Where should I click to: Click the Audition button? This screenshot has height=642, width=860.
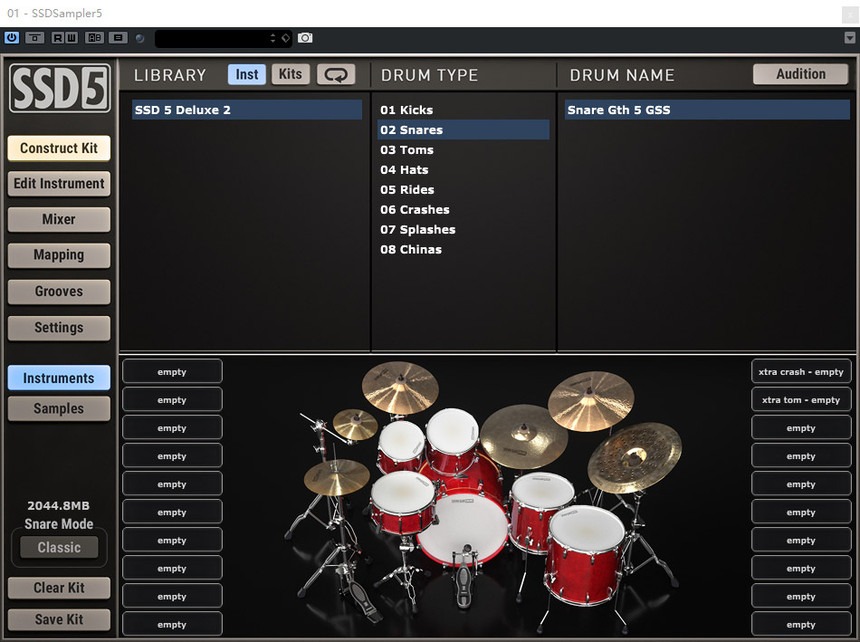click(x=800, y=73)
